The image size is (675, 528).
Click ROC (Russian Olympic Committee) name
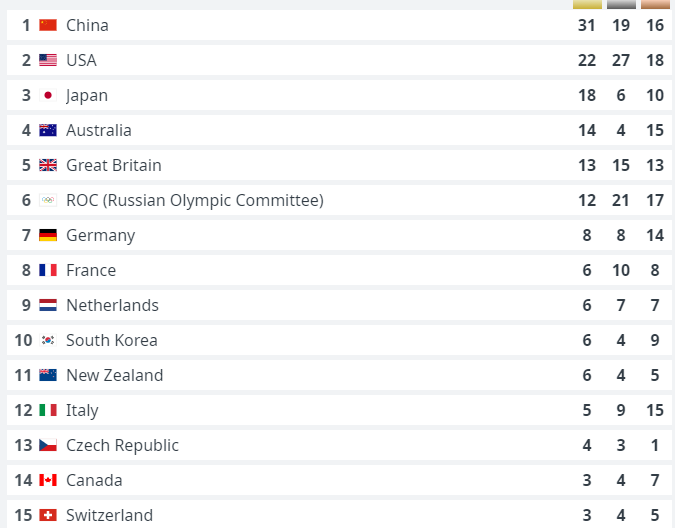pos(195,201)
